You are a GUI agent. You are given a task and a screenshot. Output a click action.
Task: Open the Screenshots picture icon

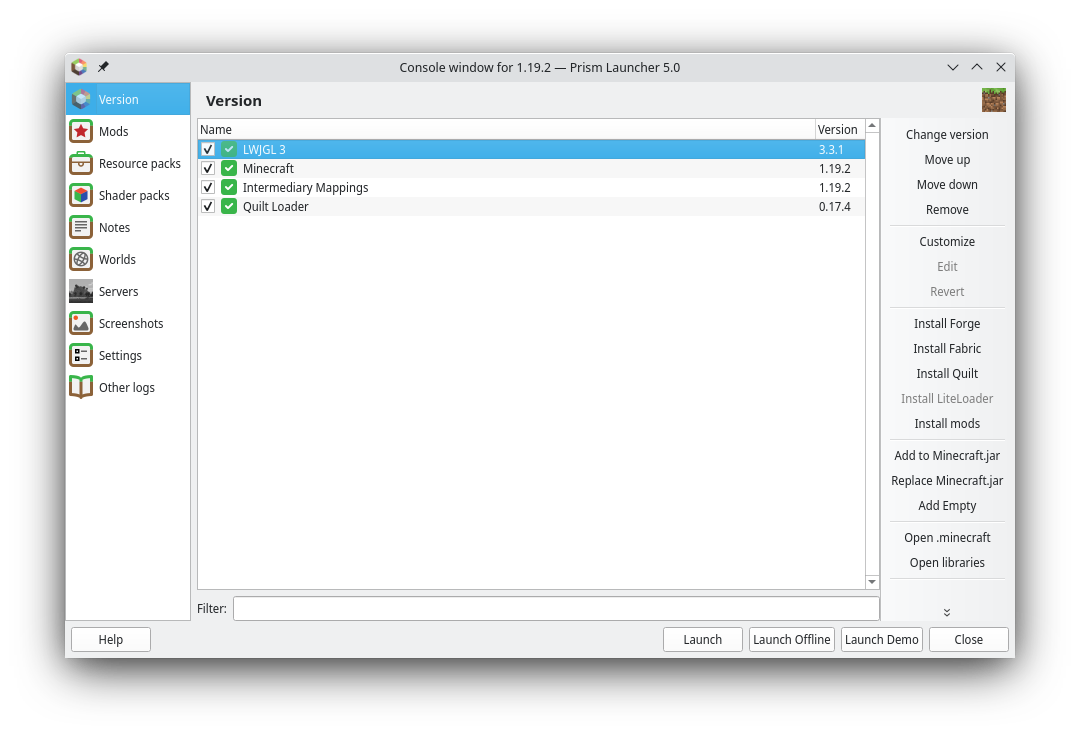(81, 323)
